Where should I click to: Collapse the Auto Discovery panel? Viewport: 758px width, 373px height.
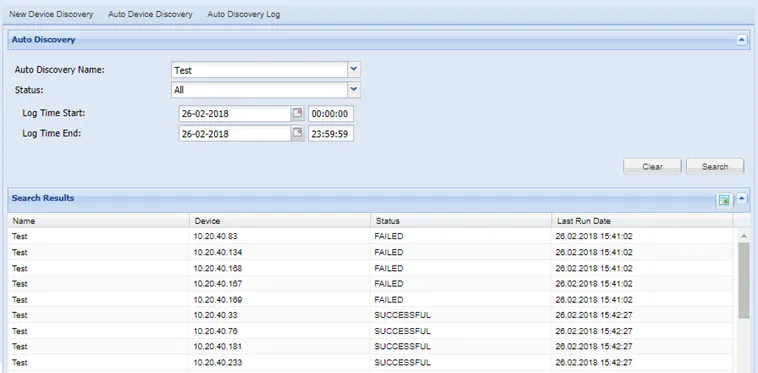click(x=742, y=40)
